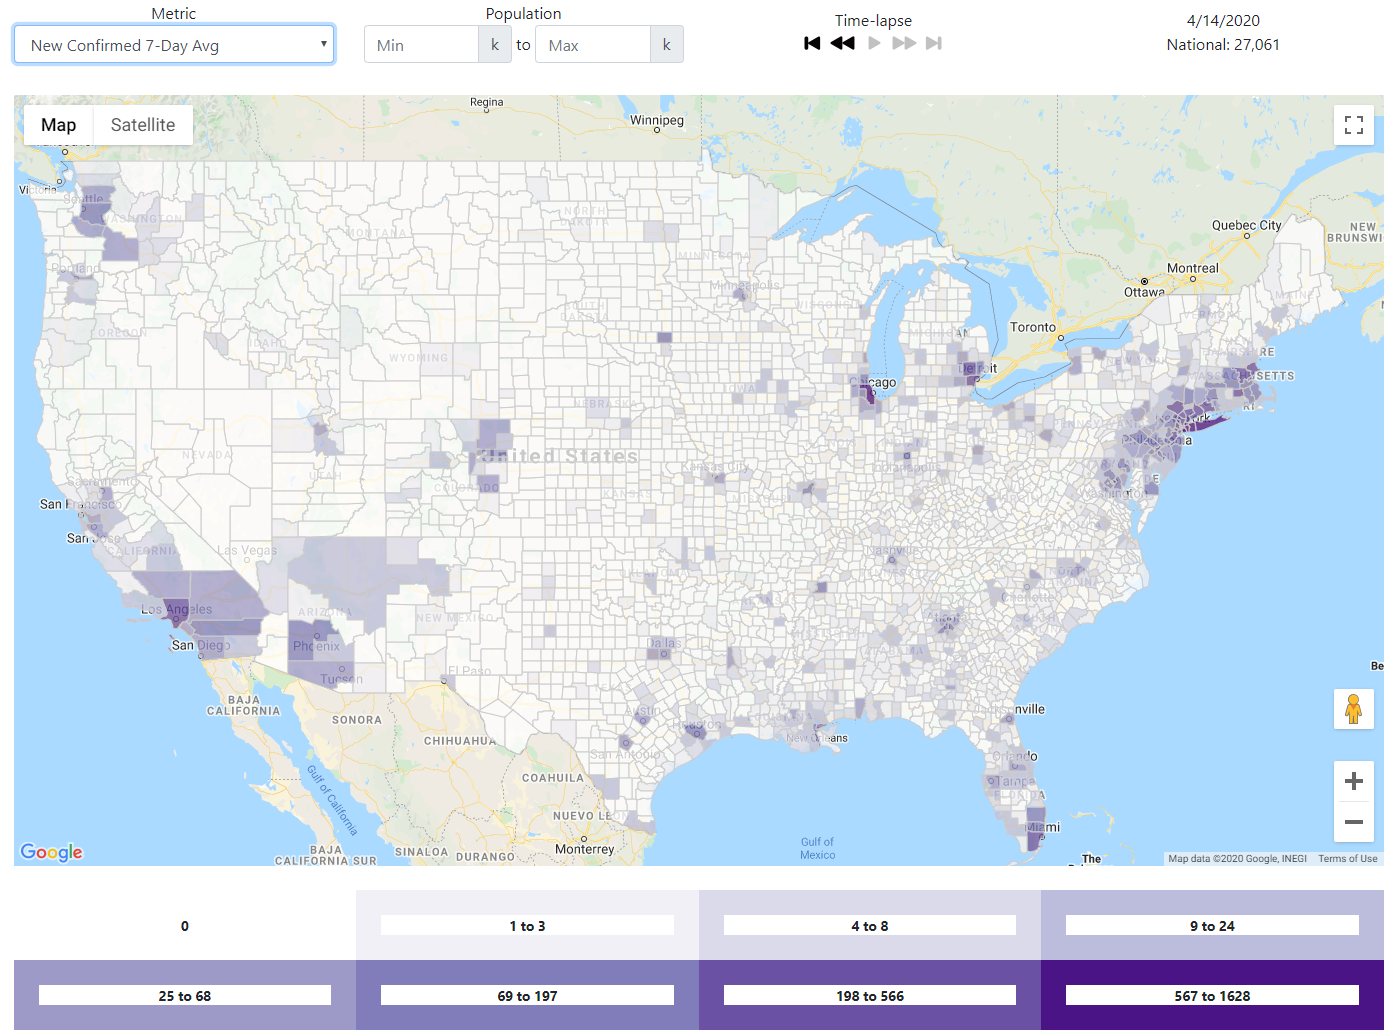Viewport: 1395px width, 1034px height.
Task: Select the 0 legend swatch
Action: (185, 926)
